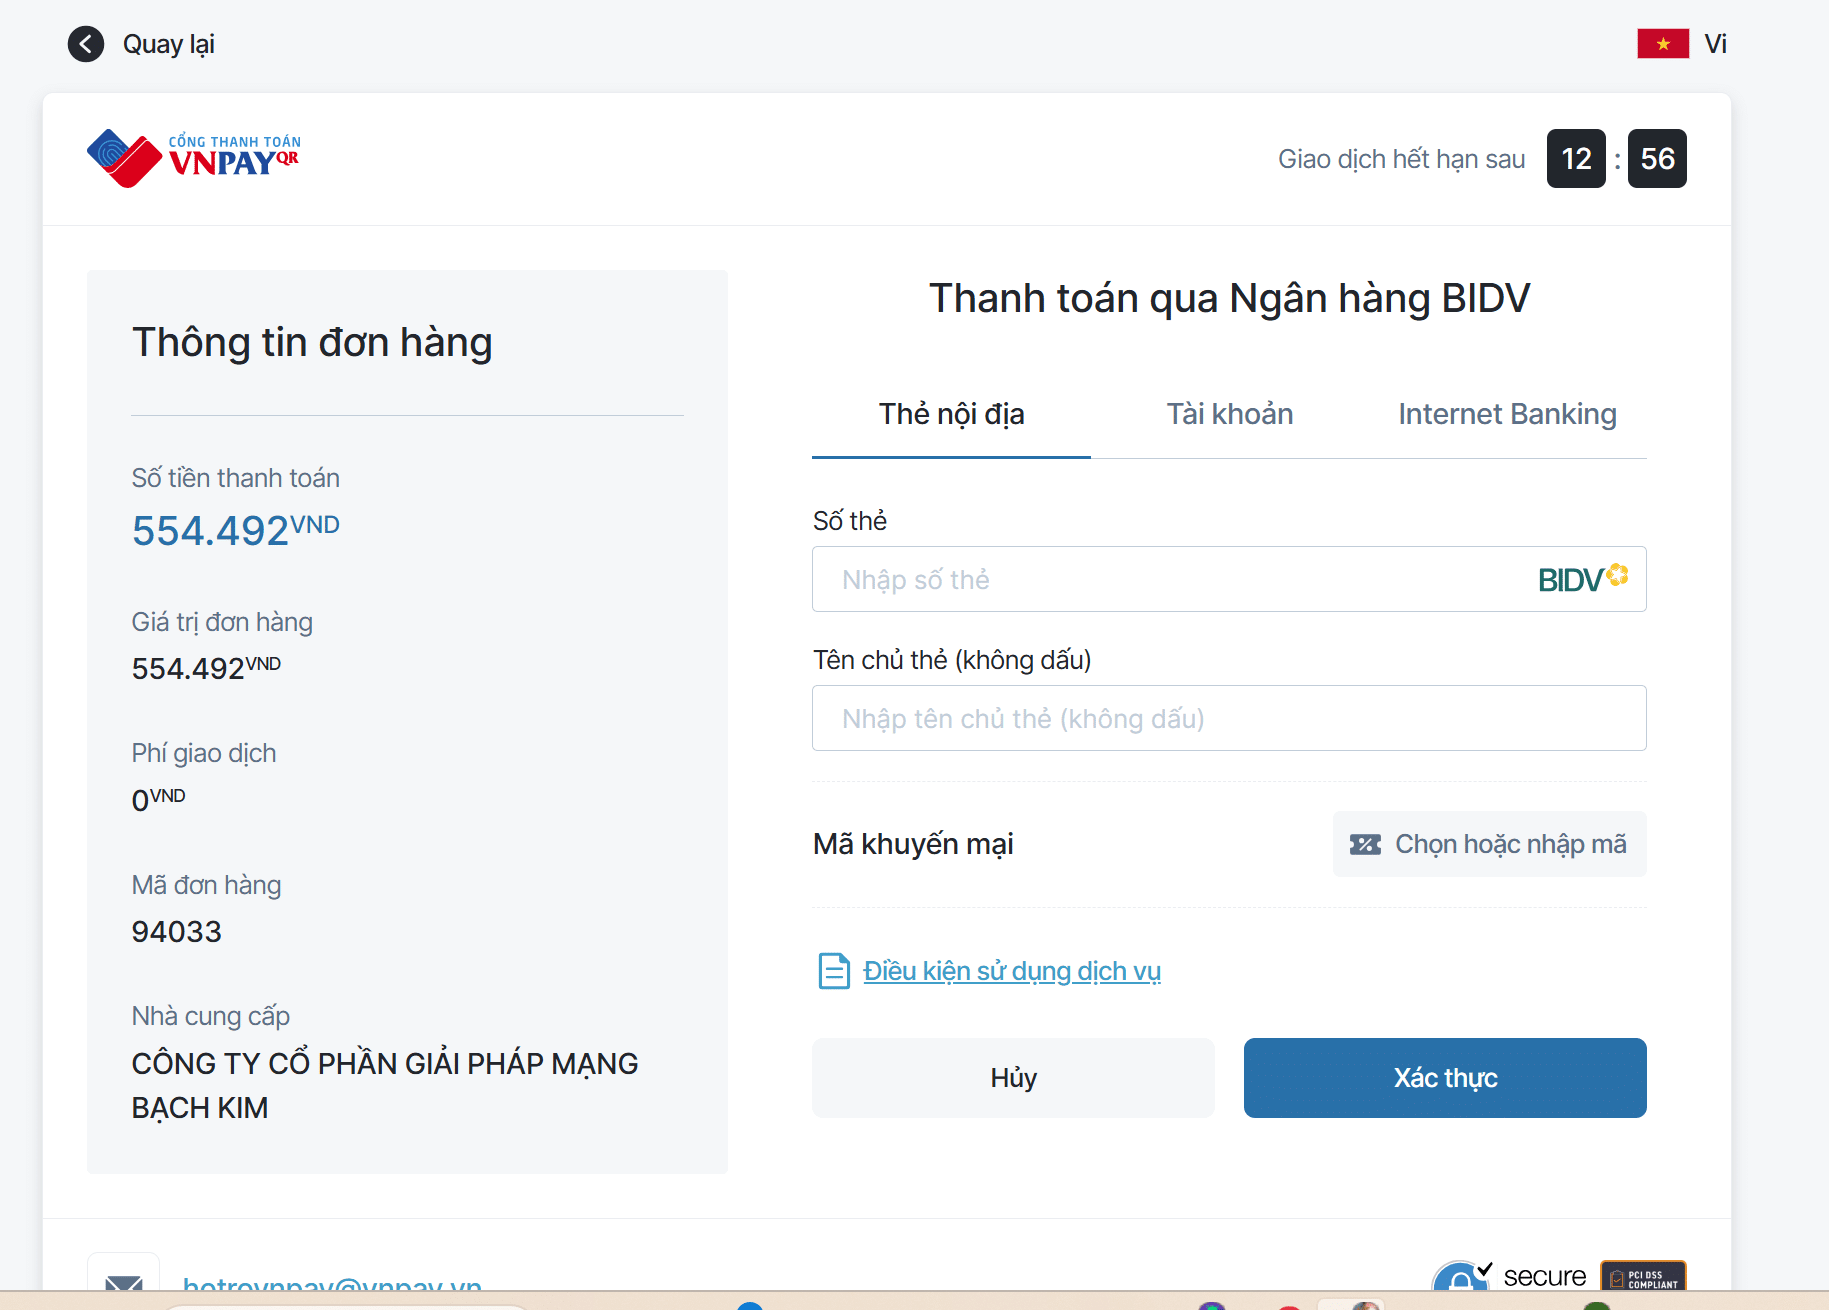The height and width of the screenshot is (1310, 1829).
Task: Click the PCI DSS Compliant badge
Action: [1643, 1276]
